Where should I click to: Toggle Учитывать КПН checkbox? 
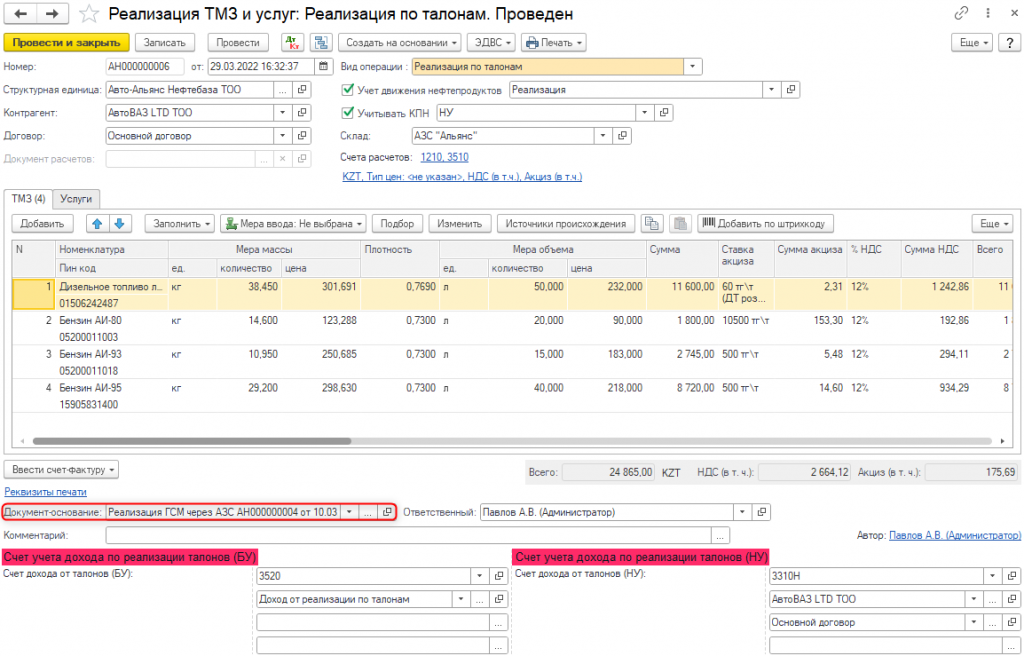(x=349, y=113)
